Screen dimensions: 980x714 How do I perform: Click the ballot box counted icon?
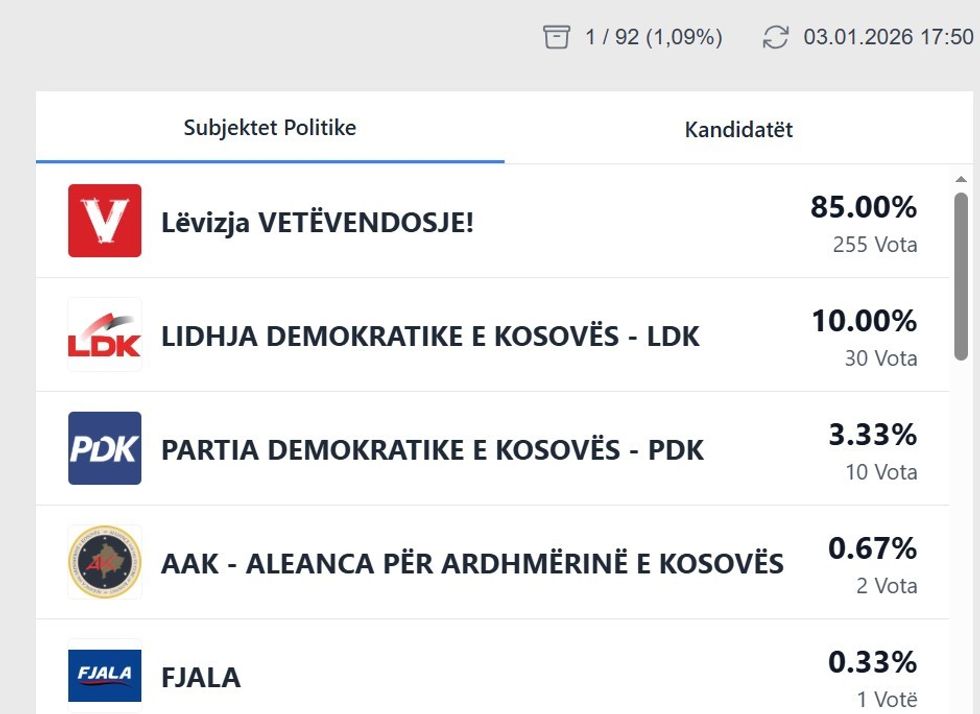(556, 38)
